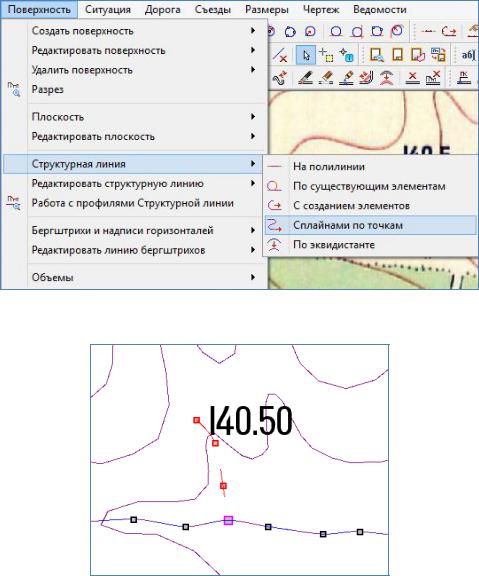Viewport: 479px width, 576px height.
Task: Expand Редактировать поверхность submenu arrow
Action: tap(253, 50)
